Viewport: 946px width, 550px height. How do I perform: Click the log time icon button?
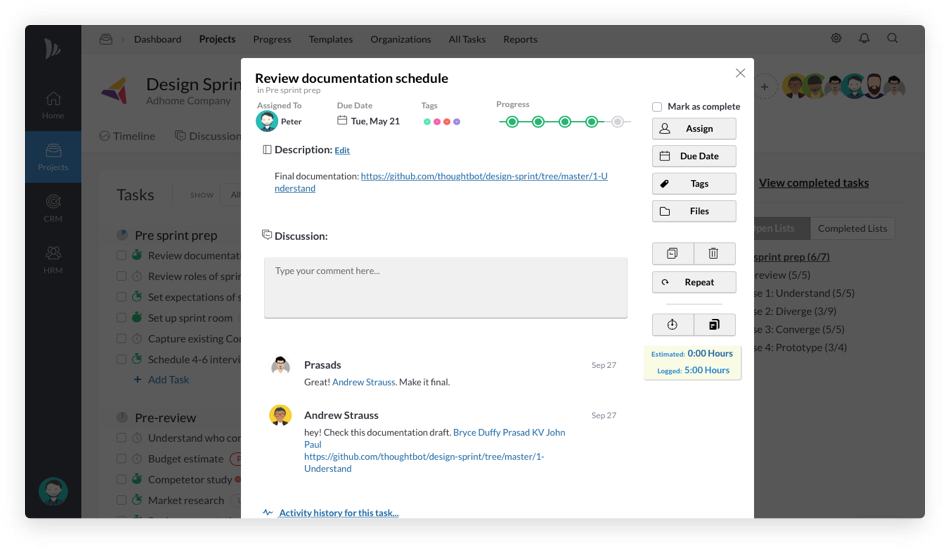(714, 324)
